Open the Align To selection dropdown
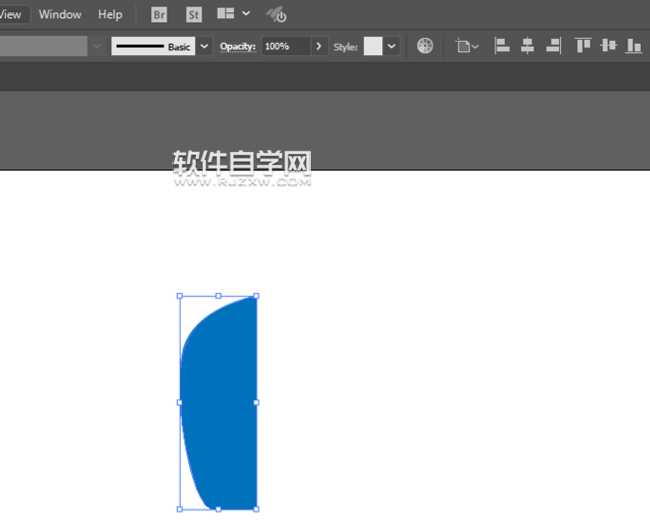650x529 pixels. click(467, 46)
